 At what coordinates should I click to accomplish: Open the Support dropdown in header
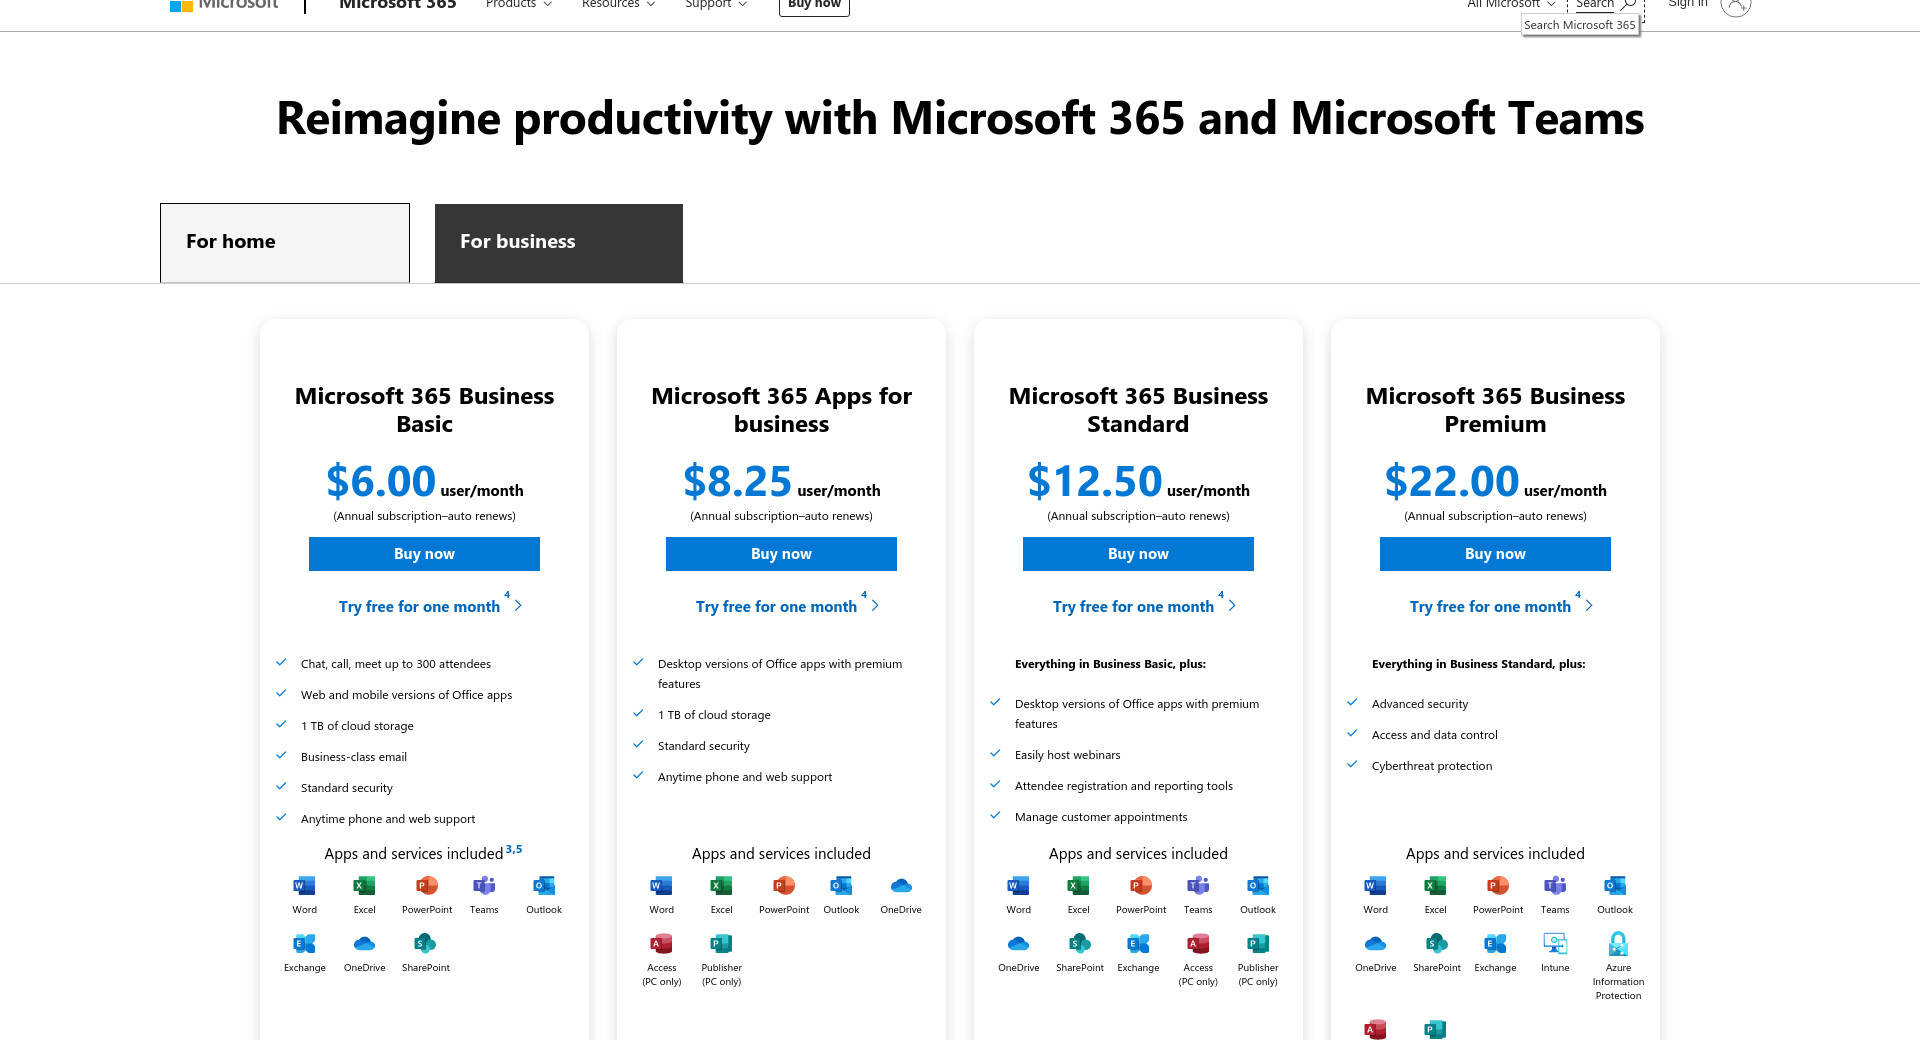coord(715,5)
